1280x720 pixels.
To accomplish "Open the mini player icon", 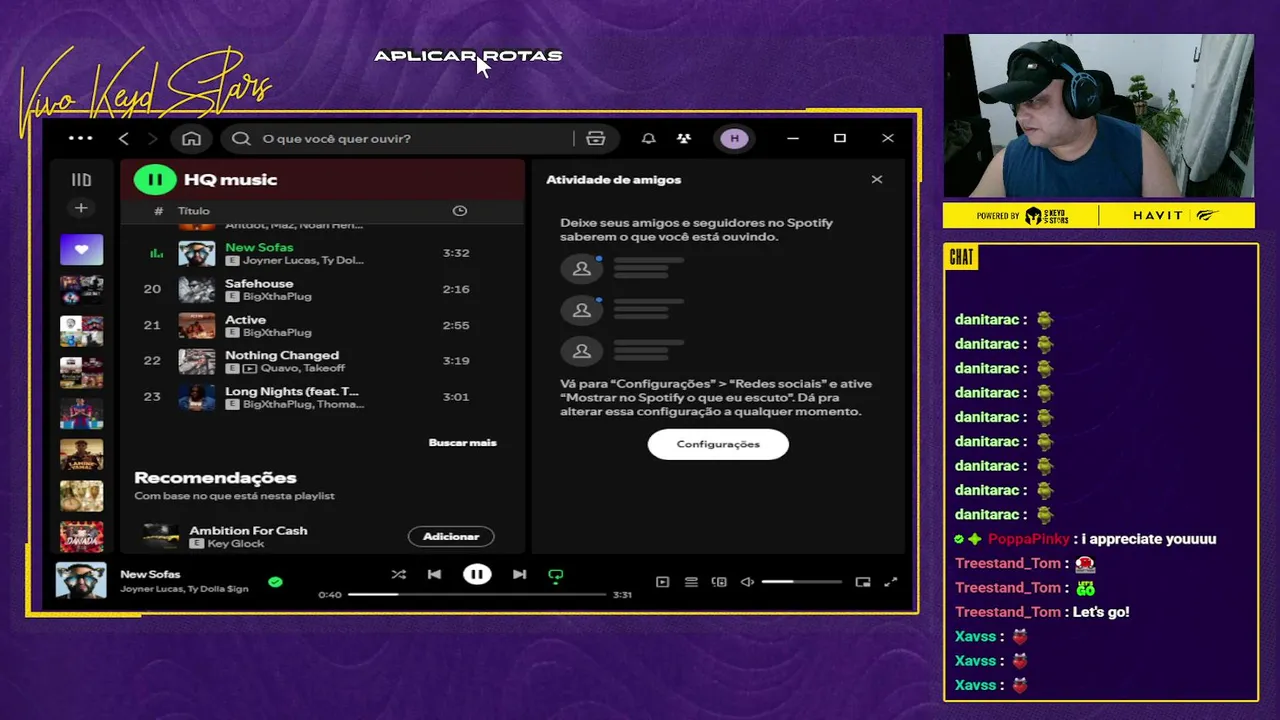I will [x=863, y=582].
